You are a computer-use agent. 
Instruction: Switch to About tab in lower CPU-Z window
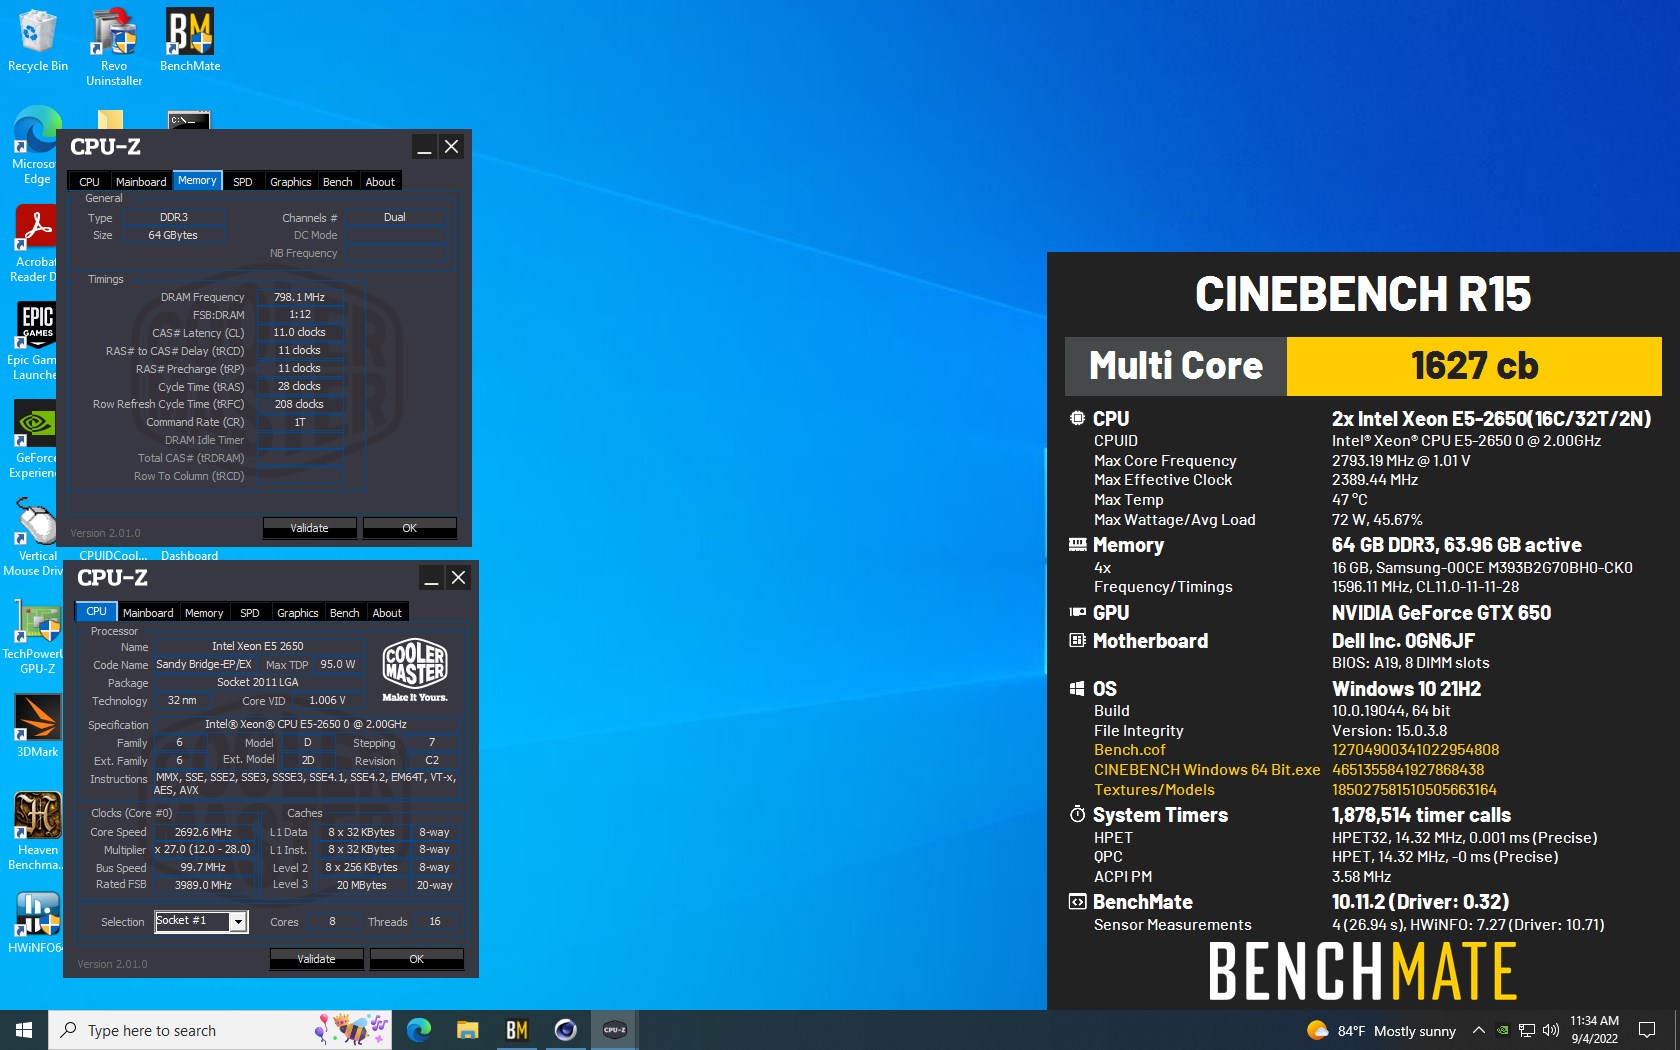tap(387, 613)
